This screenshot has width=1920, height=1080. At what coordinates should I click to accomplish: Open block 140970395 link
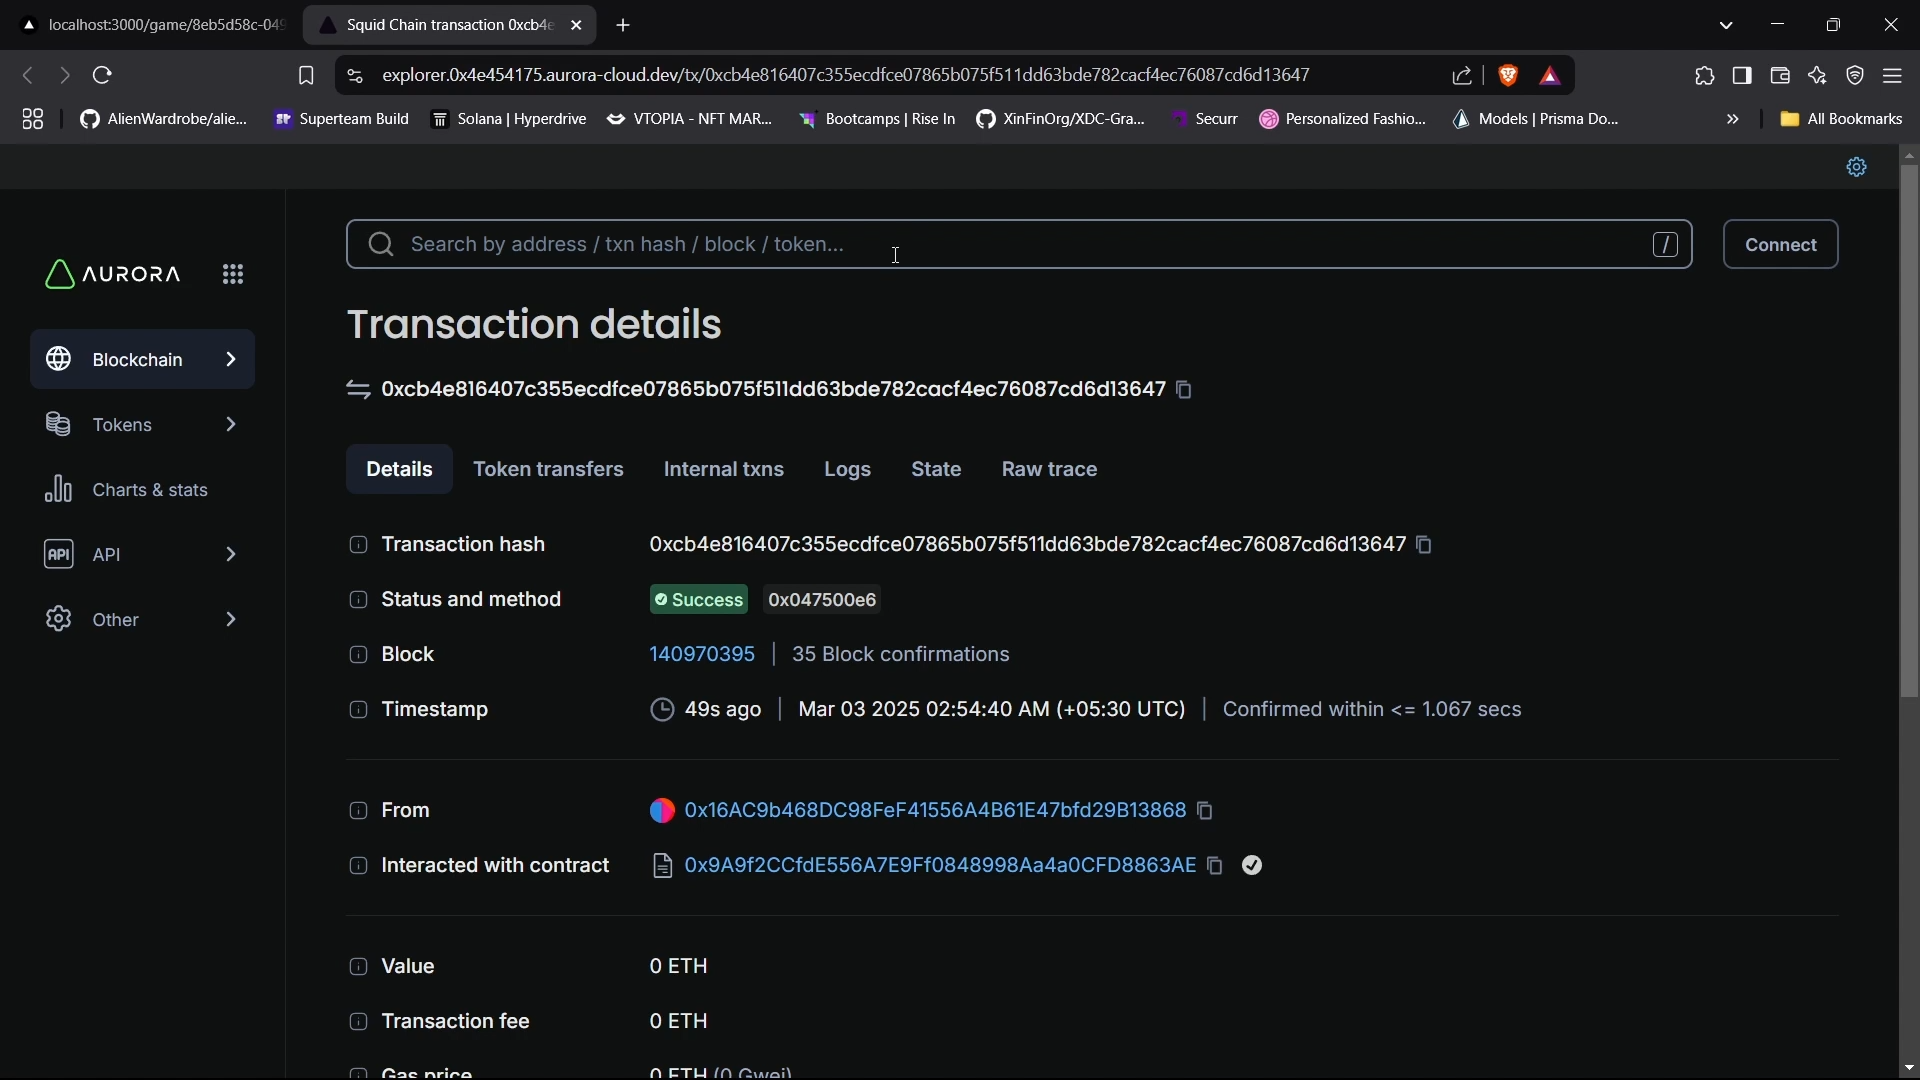tap(702, 655)
